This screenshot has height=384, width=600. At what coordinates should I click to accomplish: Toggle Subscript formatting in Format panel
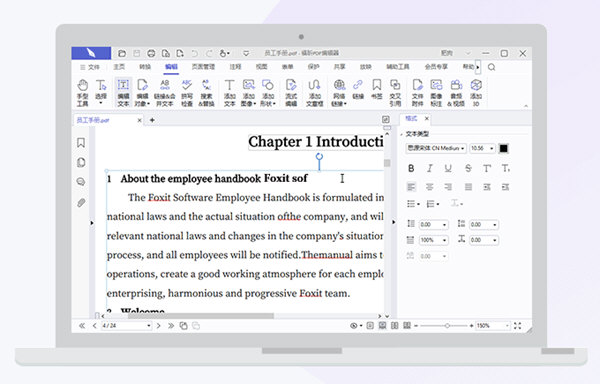[505, 168]
